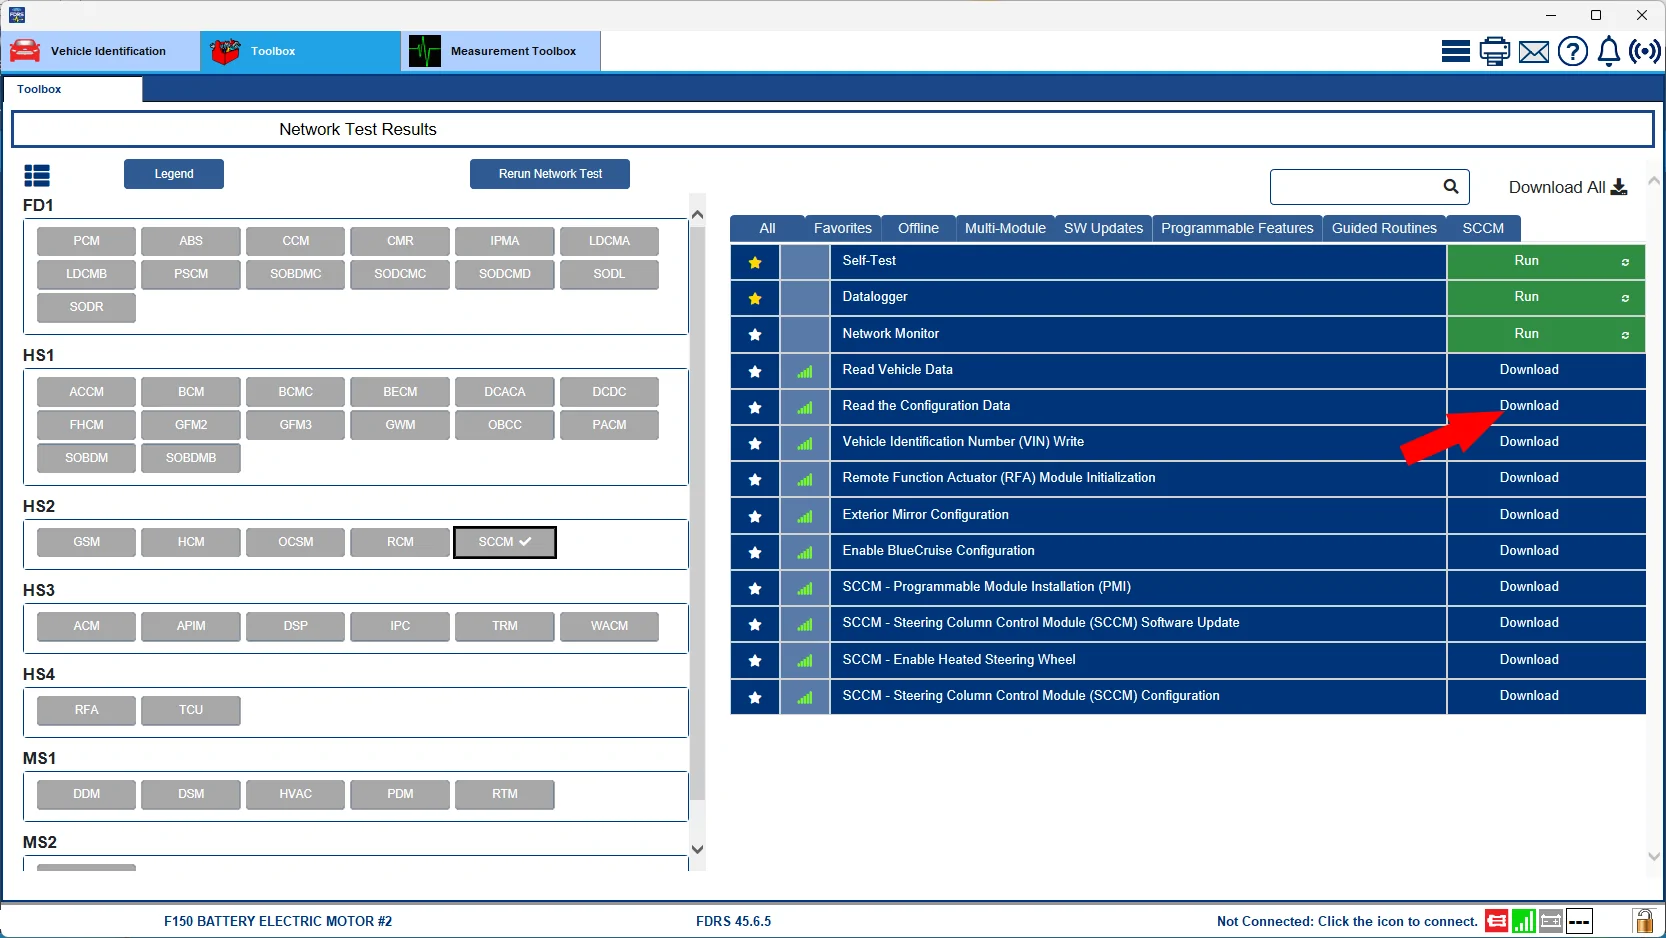Toggle favorite star for Network Monitor
The image size is (1666, 938).
pos(755,335)
